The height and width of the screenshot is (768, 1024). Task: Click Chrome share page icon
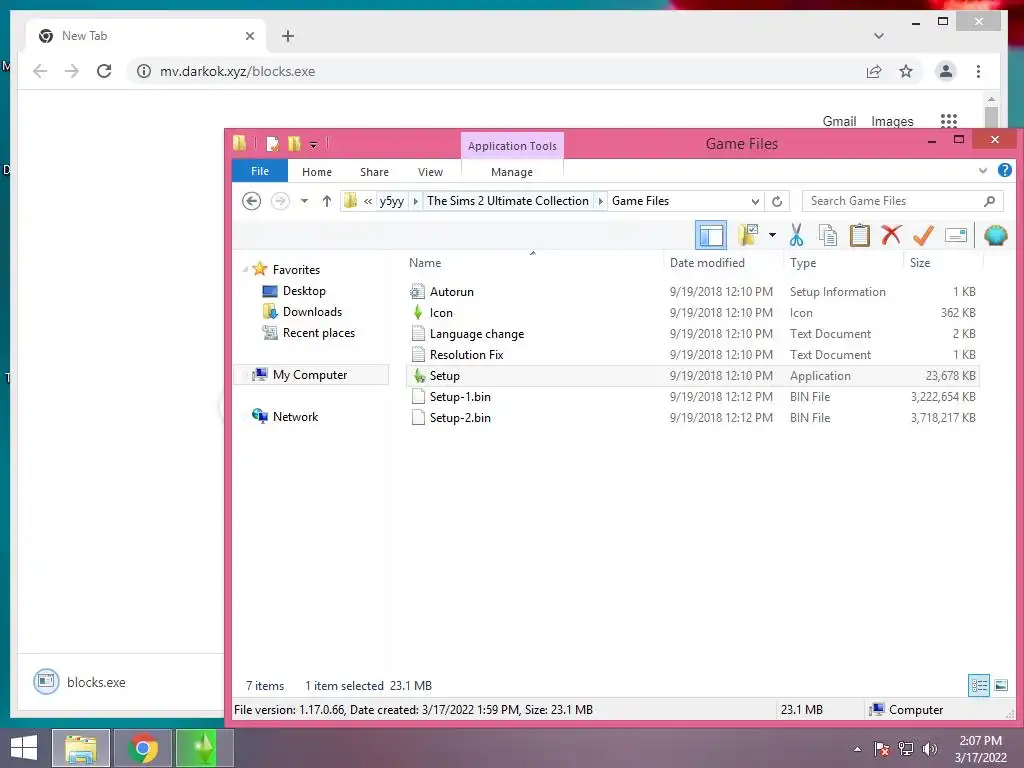873,71
